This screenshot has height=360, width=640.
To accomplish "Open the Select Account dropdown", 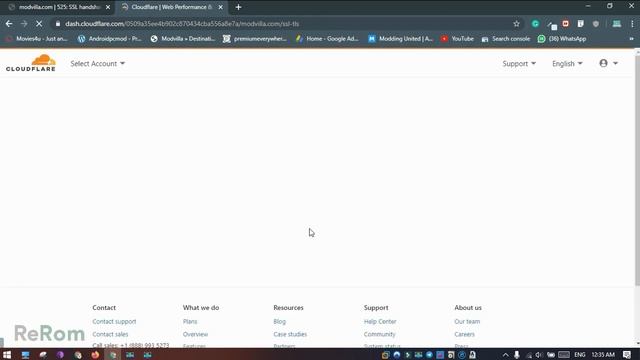I will coord(98,64).
